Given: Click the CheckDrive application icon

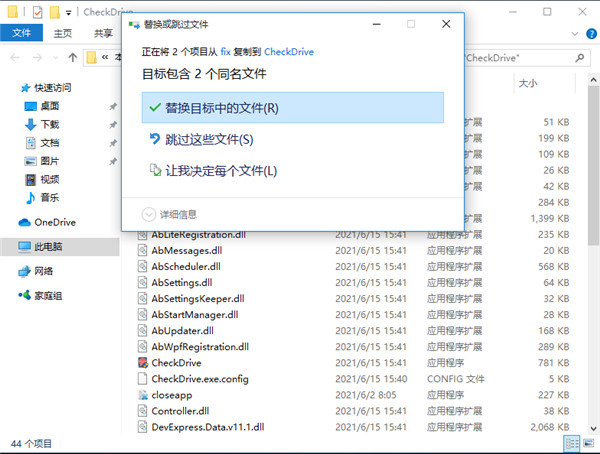Looking at the screenshot, I should coord(143,363).
